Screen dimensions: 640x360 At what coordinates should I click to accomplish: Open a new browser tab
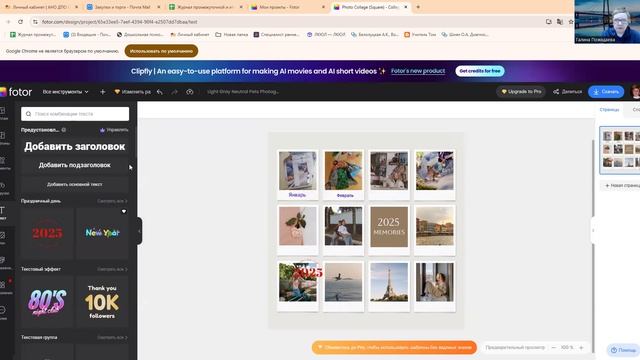[x=418, y=7]
